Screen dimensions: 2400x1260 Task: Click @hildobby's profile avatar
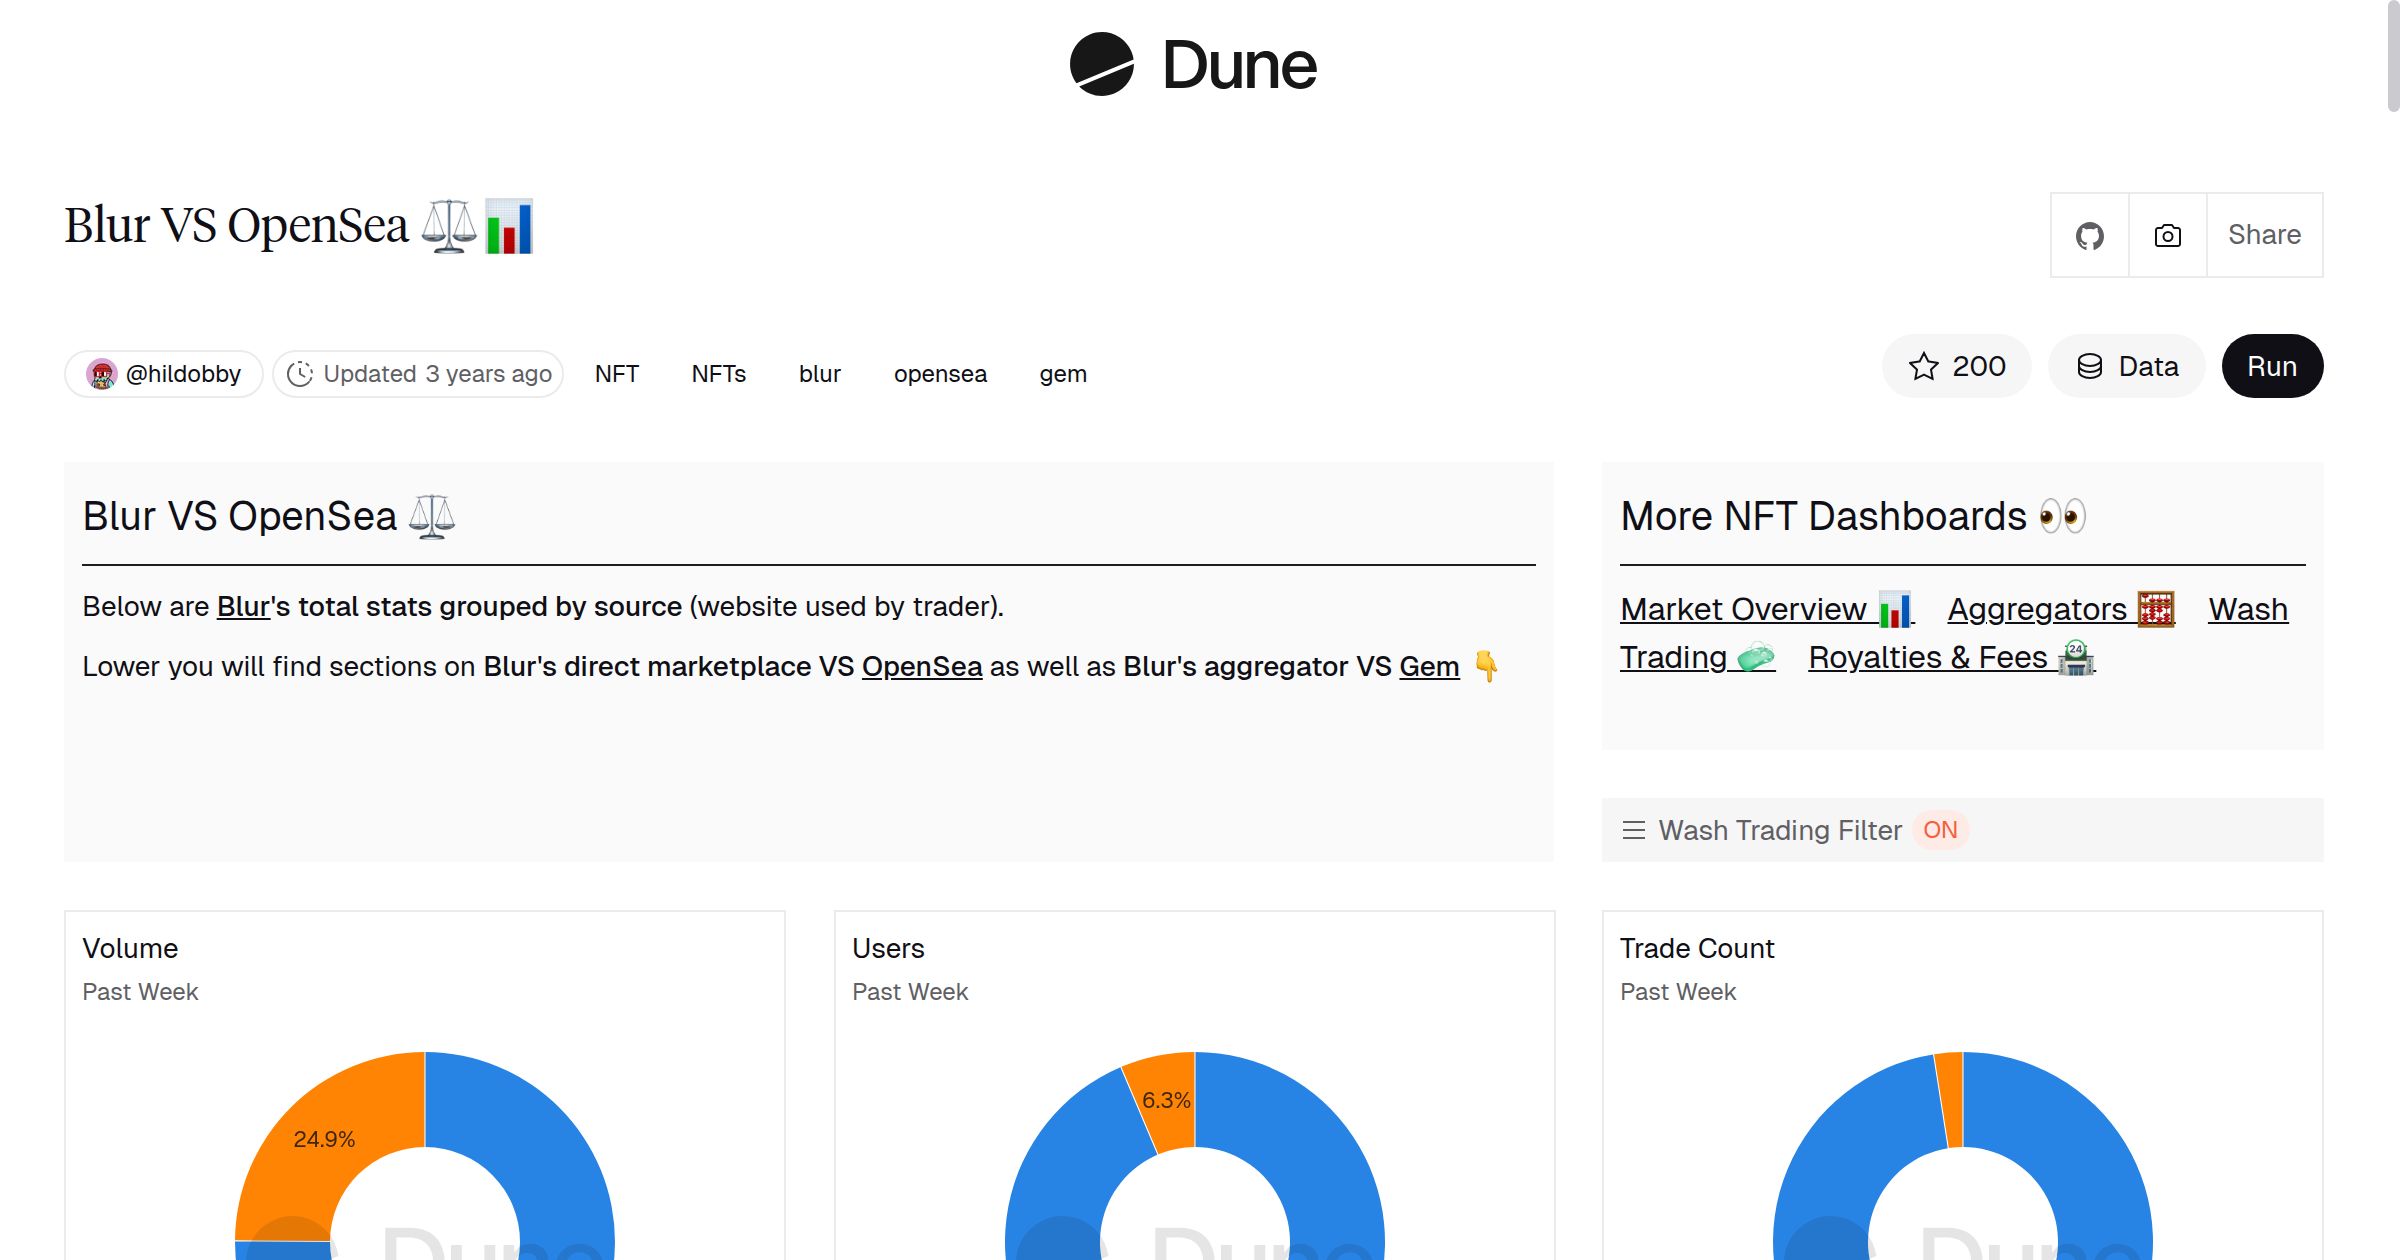tap(104, 373)
